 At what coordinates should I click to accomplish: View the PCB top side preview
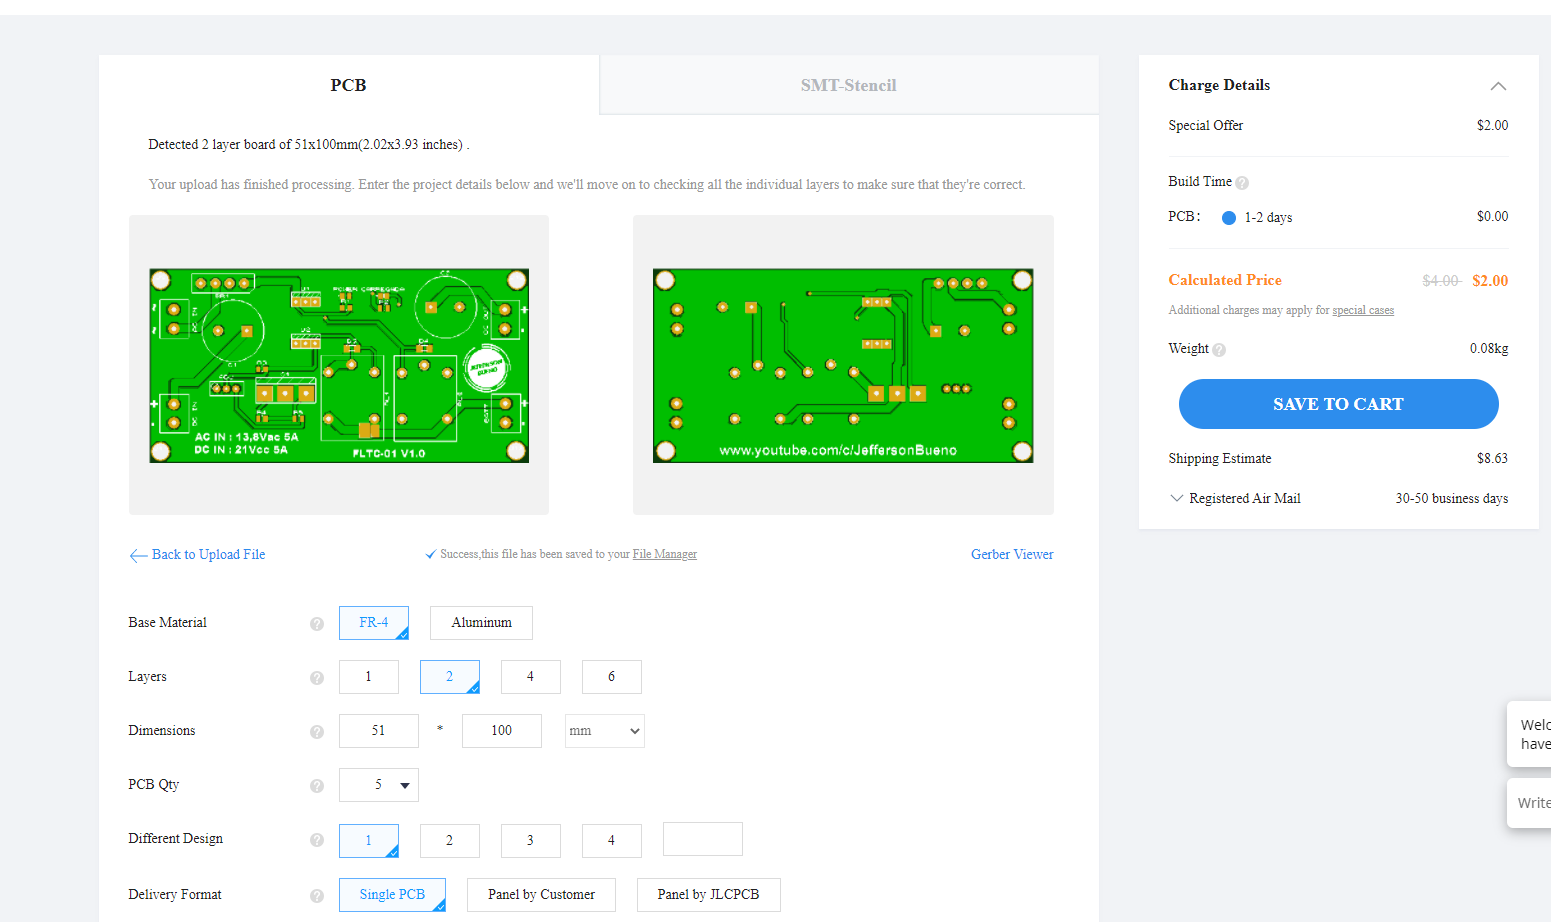[339, 365]
